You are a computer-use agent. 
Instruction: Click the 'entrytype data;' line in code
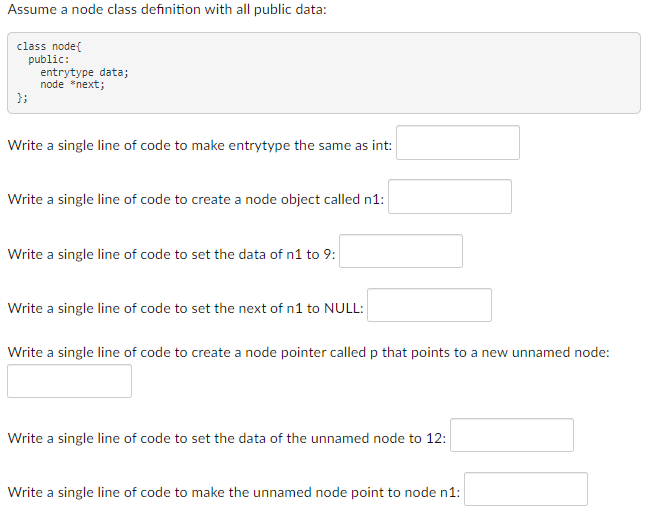(x=84, y=72)
